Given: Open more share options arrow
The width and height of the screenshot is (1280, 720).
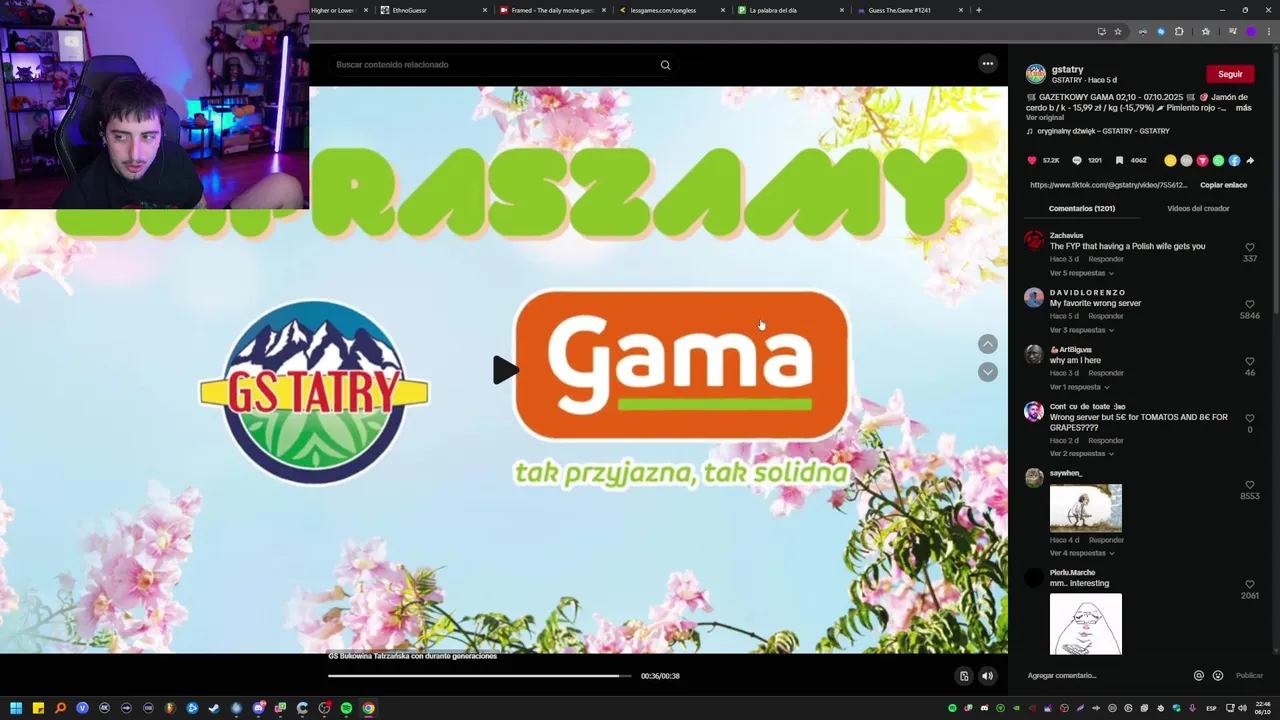Looking at the screenshot, I should tap(1250, 160).
